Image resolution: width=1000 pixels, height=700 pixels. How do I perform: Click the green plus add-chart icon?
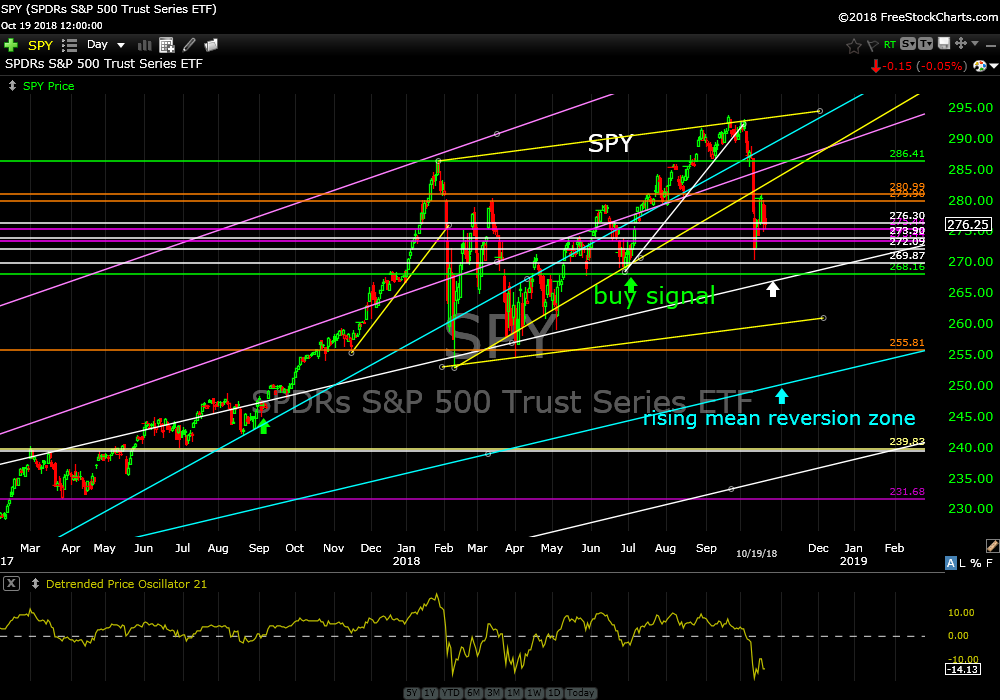pyautogui.click(x=11, y=45)
